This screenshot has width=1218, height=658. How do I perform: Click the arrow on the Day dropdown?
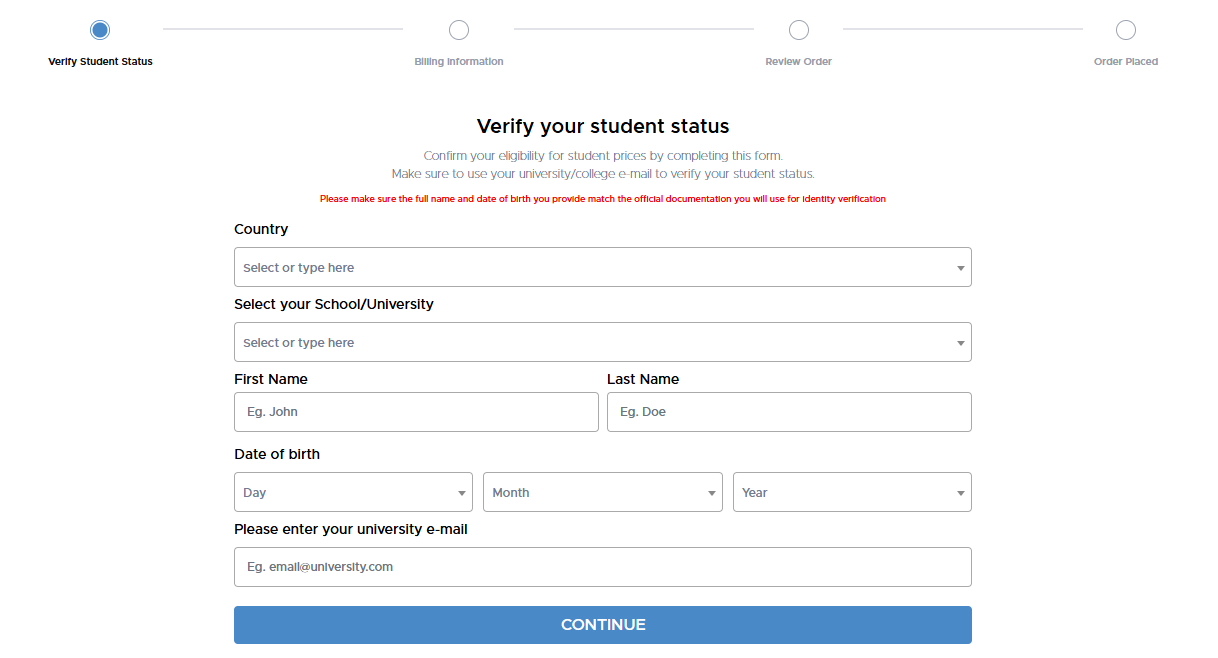(x=461, y=493)
